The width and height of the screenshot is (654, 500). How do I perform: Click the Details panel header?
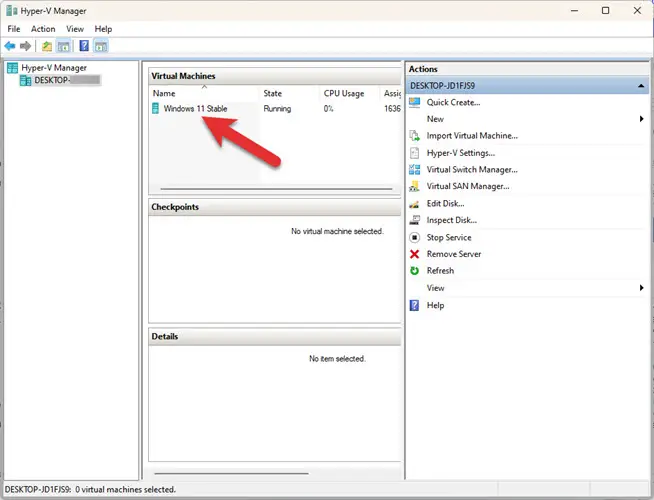click(x=274, y=337)
